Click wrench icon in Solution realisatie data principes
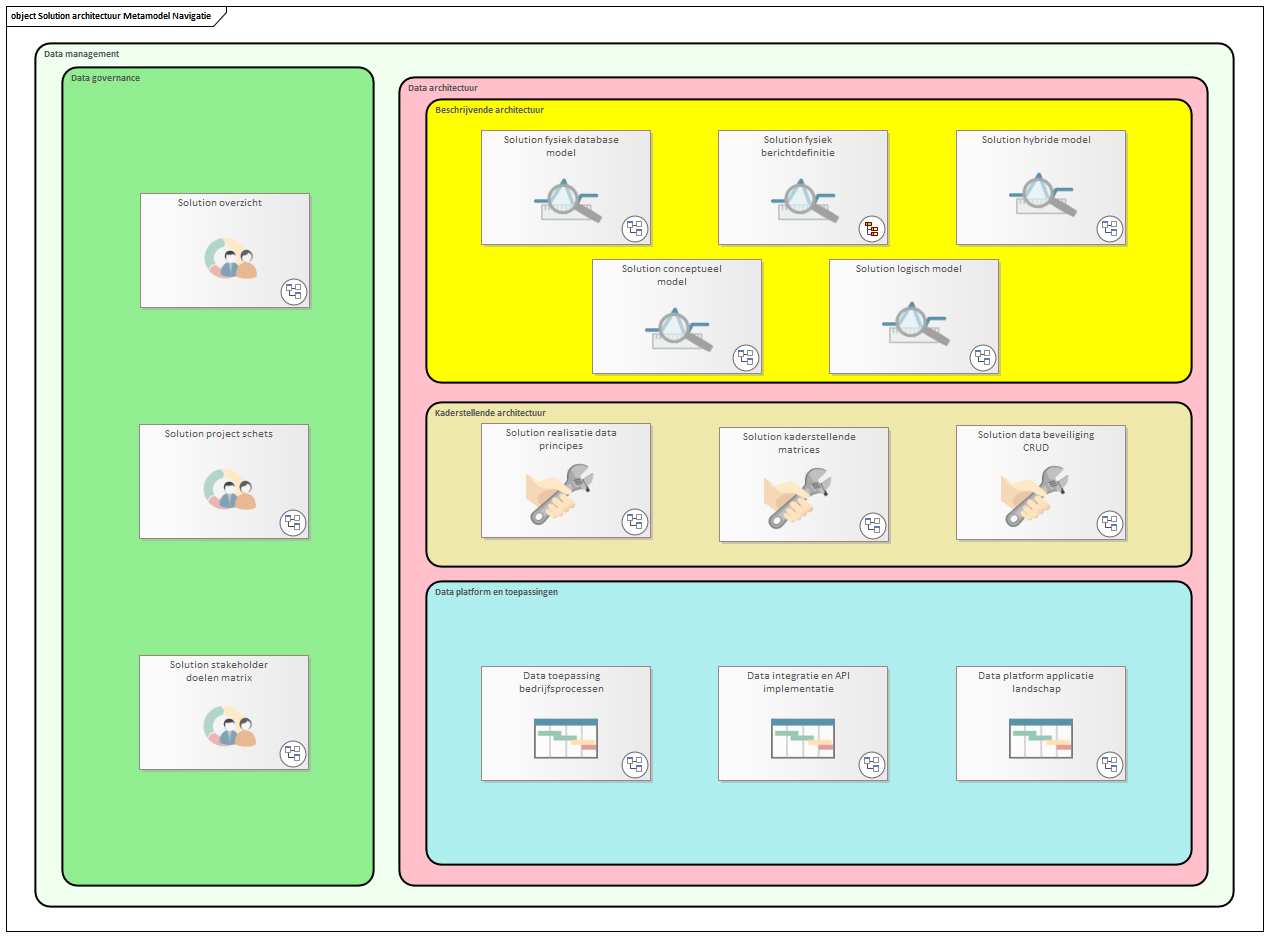This screenshot has height=937, width=1269. click(561, 494)
